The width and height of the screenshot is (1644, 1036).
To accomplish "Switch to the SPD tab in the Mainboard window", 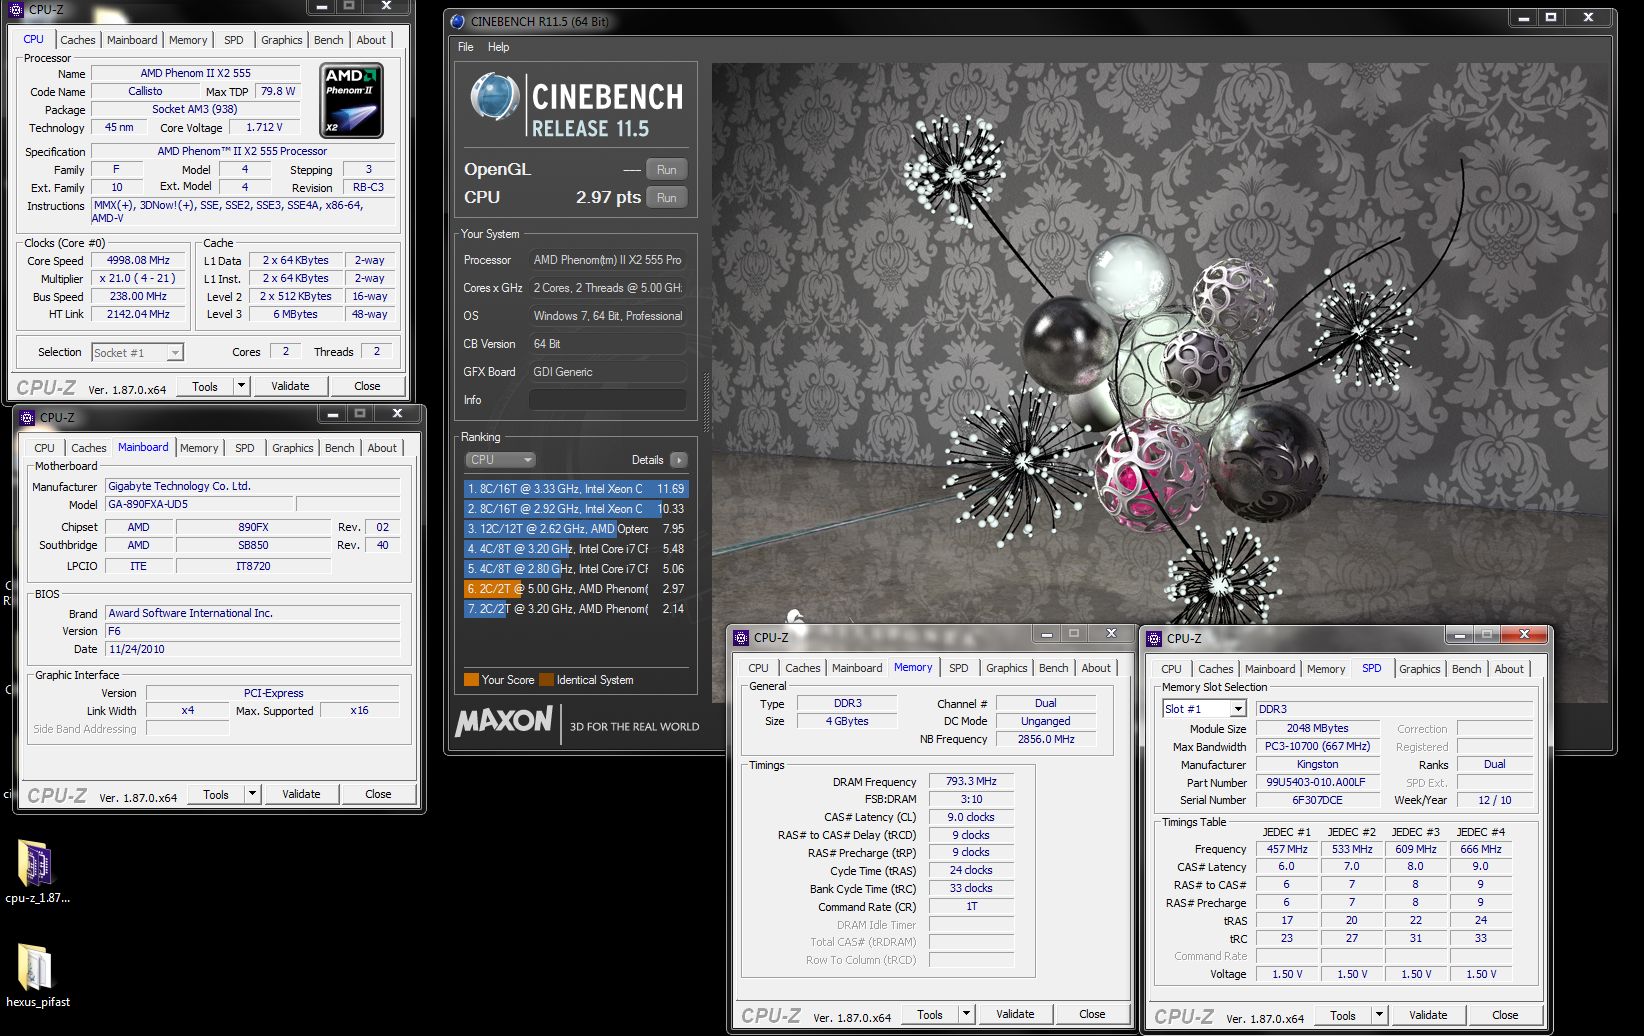I will [x=245, y=448].
